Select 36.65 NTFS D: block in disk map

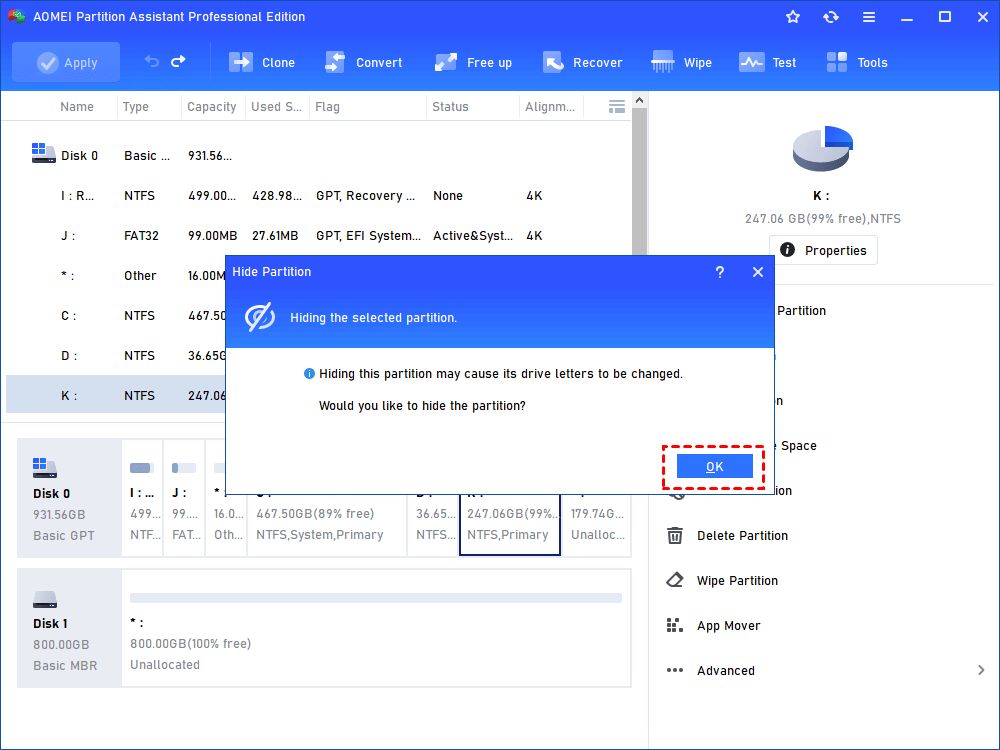click(x=433, y=524)
